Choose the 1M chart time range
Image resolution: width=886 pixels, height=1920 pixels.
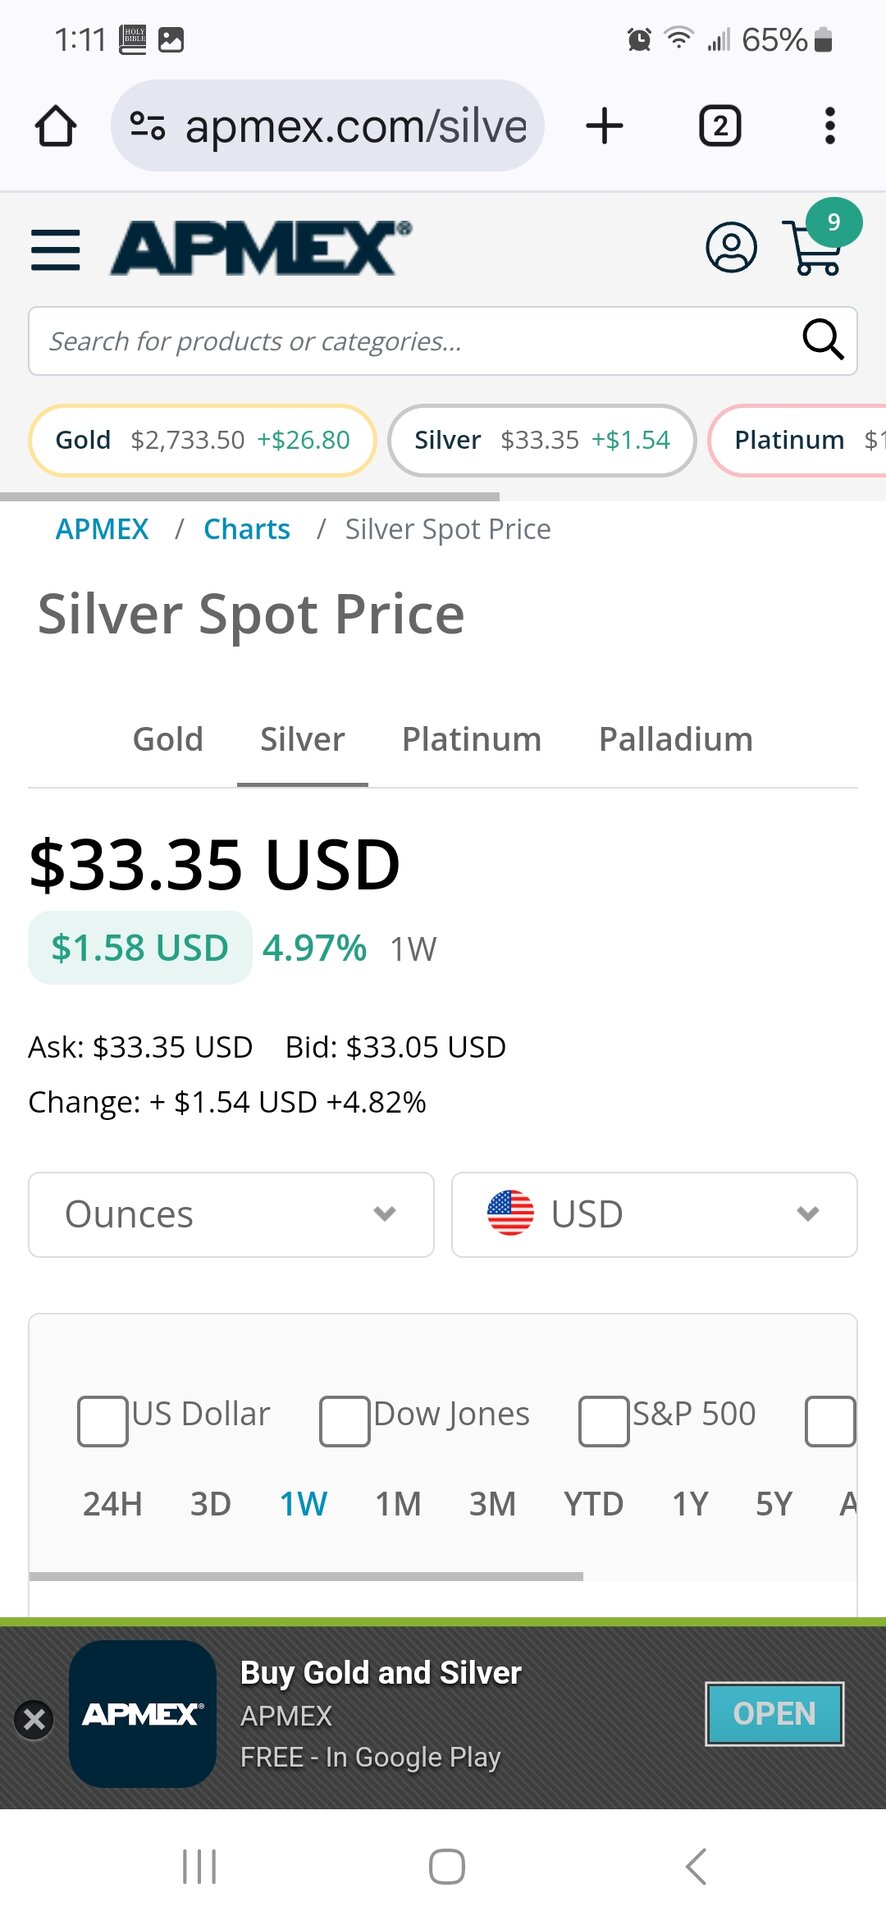point(398,1504)
